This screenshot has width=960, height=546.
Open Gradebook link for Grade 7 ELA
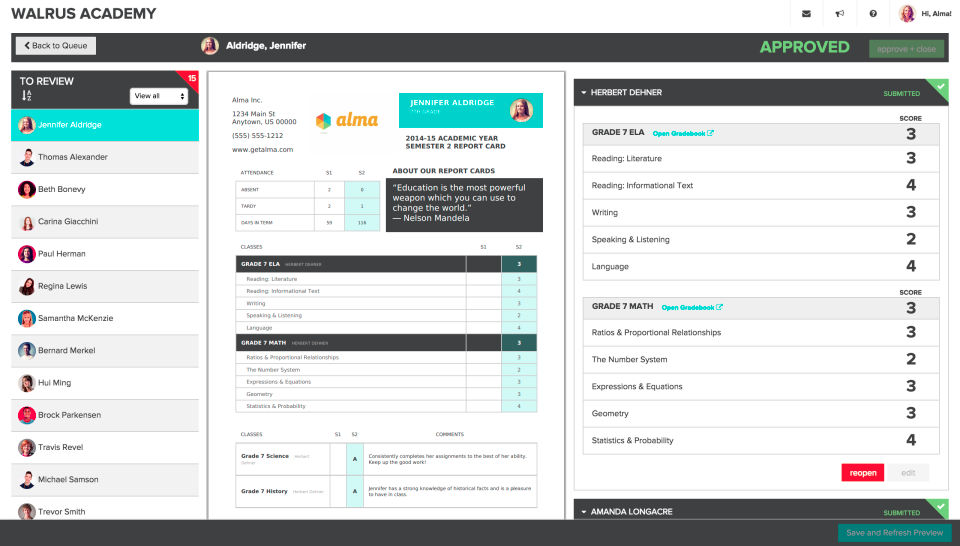click(x=683, y=133)
